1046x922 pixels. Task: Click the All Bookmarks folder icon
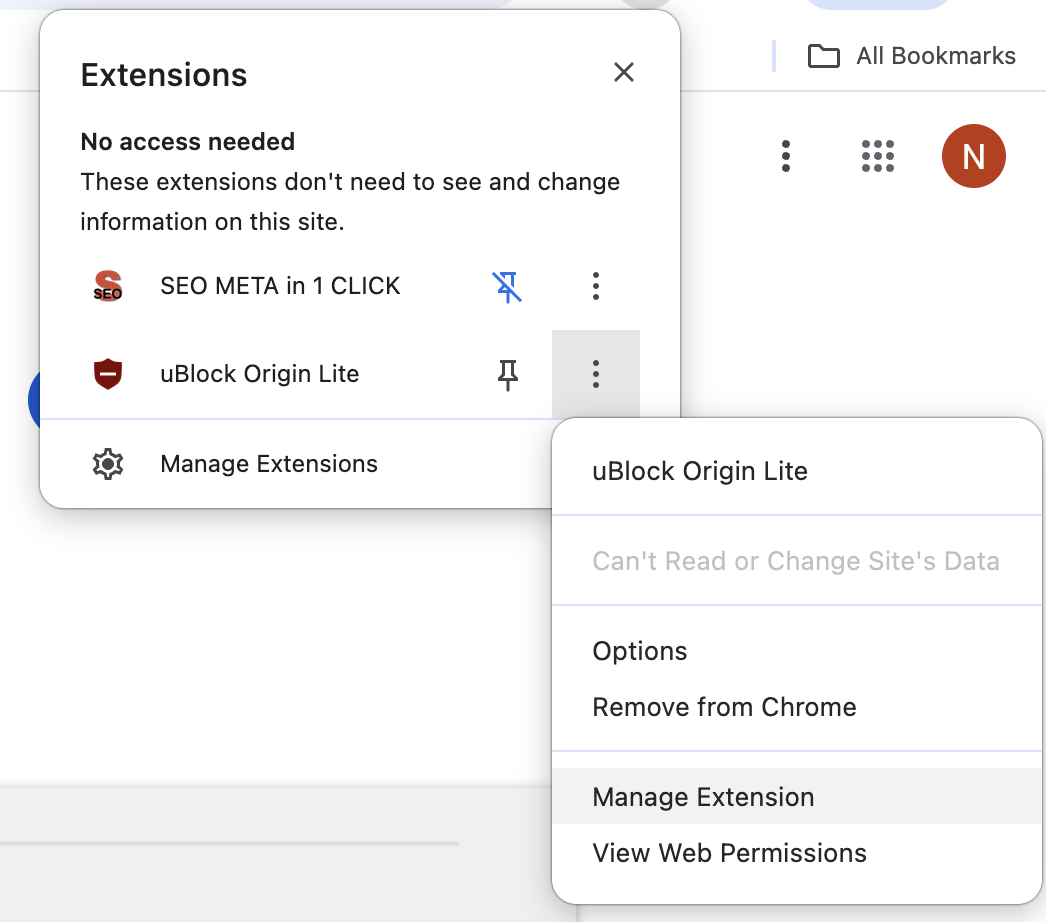coord(823,56)
